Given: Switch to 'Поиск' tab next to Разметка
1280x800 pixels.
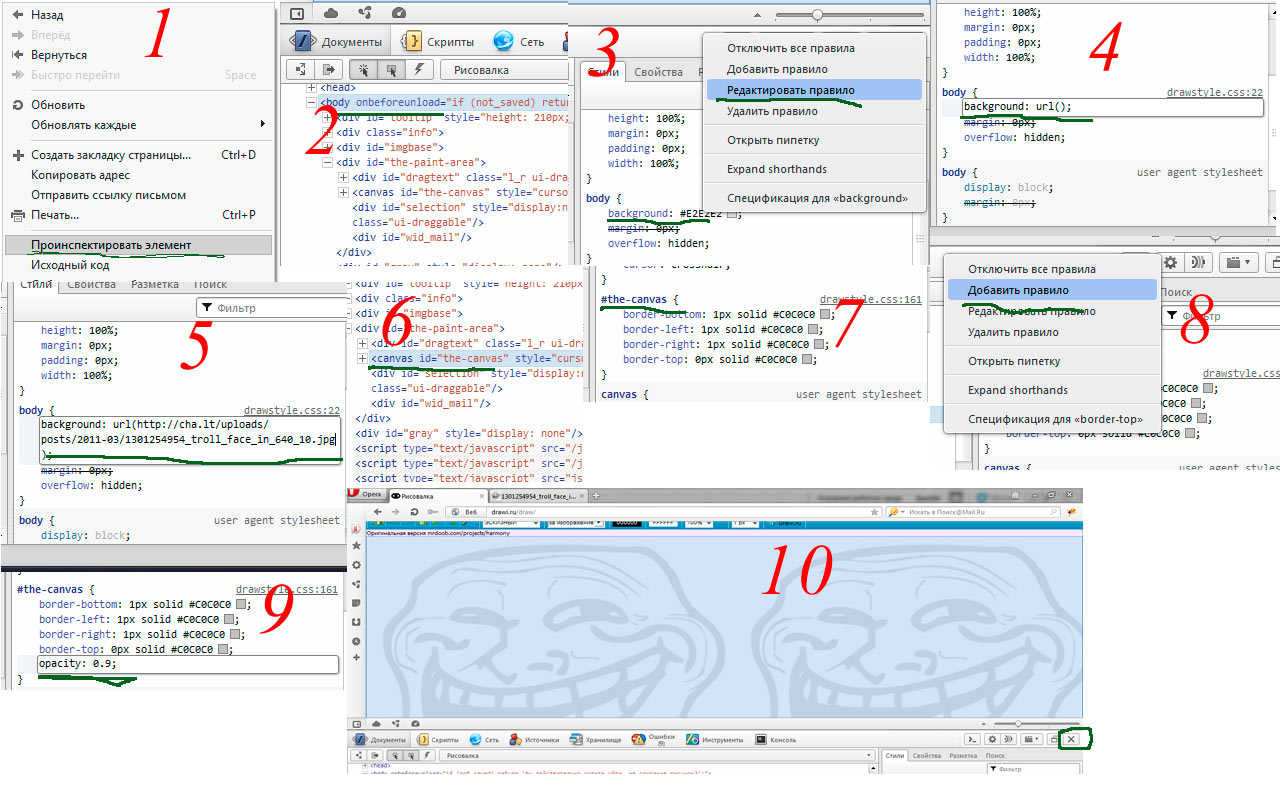Looking at the screenshot, I should 210,285.
